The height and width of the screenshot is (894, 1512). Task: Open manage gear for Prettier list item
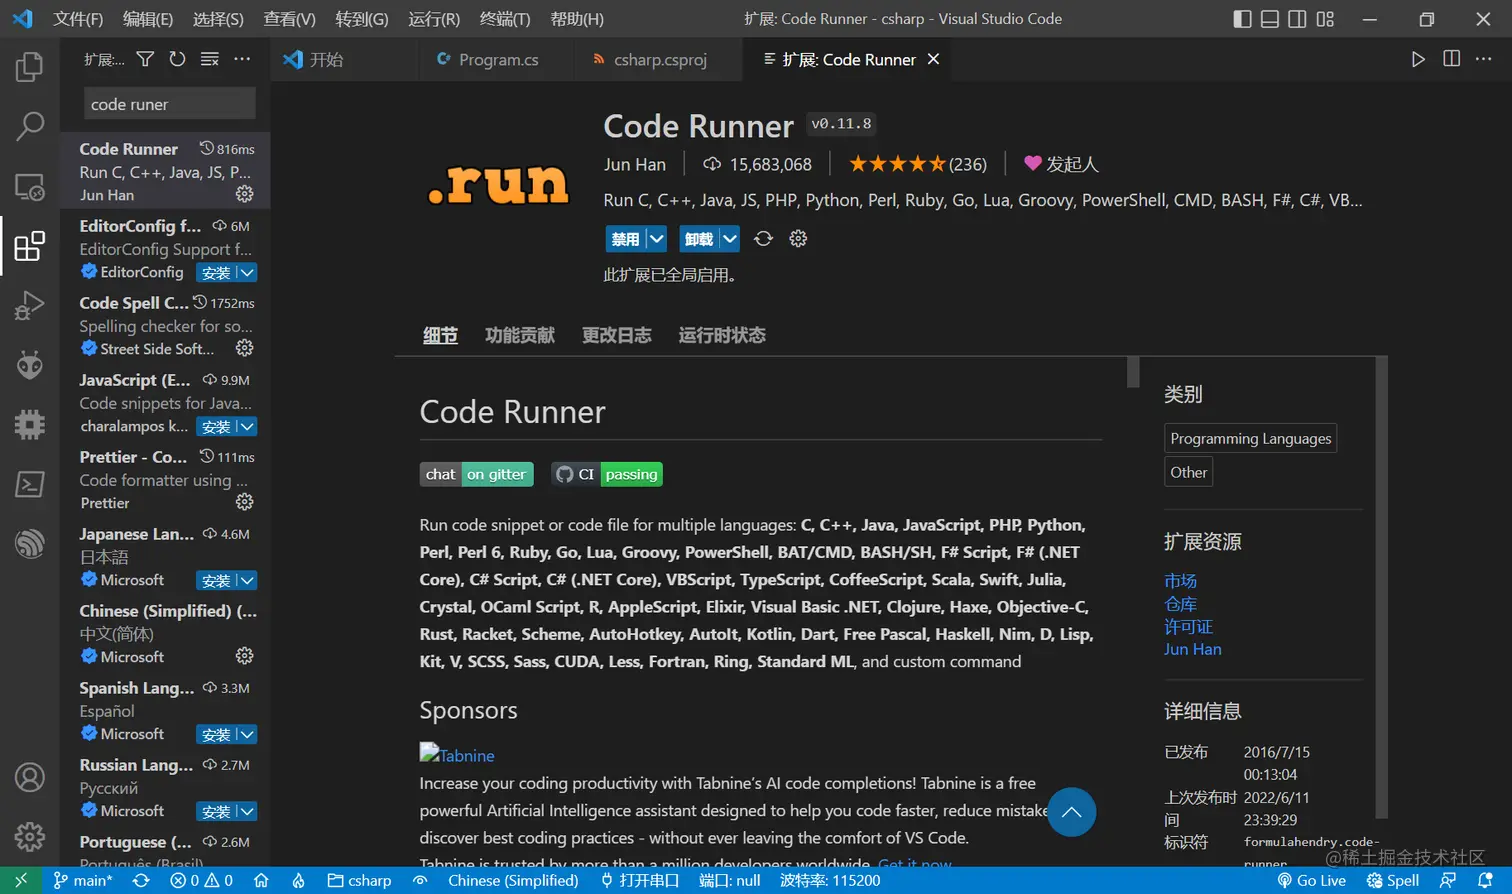tap(244, 502)
